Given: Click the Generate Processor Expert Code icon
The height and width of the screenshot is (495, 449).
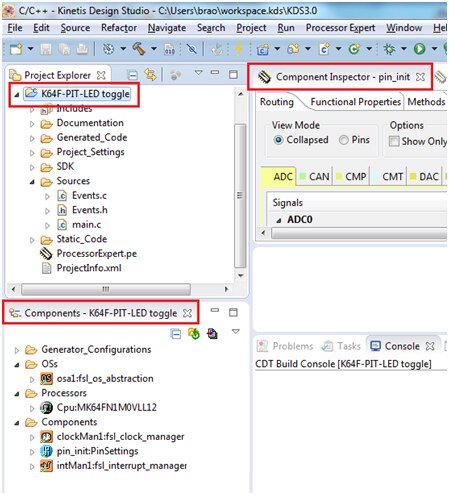Looking at the screenshot, I should 194,333.
